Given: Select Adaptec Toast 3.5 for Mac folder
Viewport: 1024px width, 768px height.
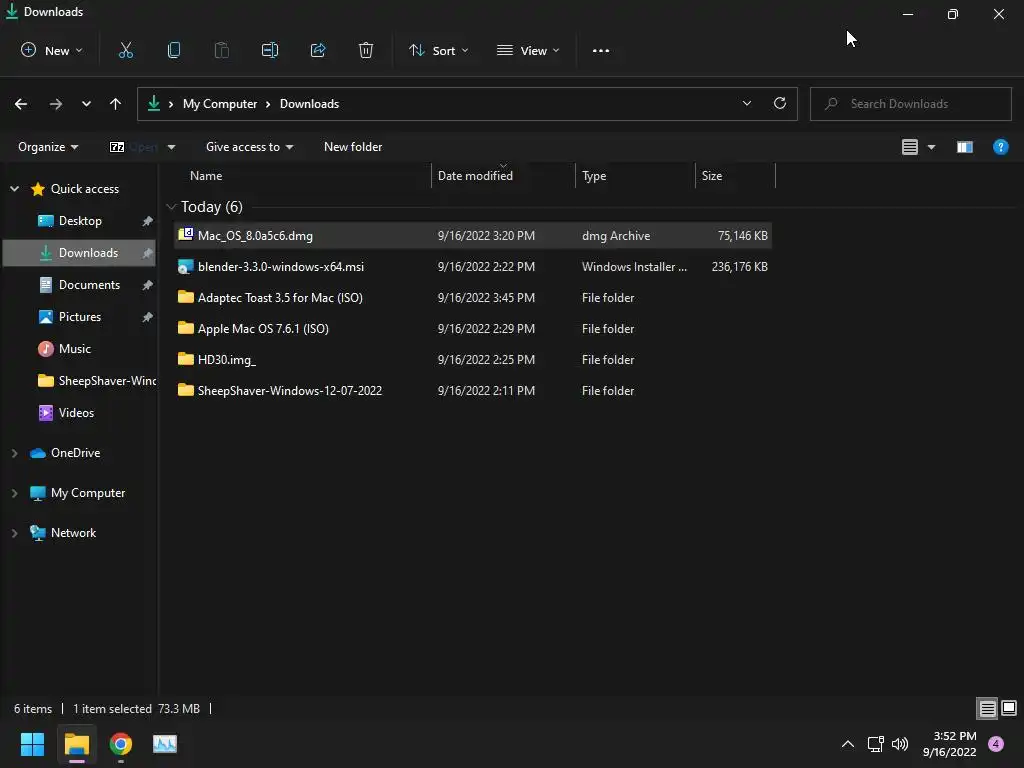Looking at the screenshot, I should (473, 298).
